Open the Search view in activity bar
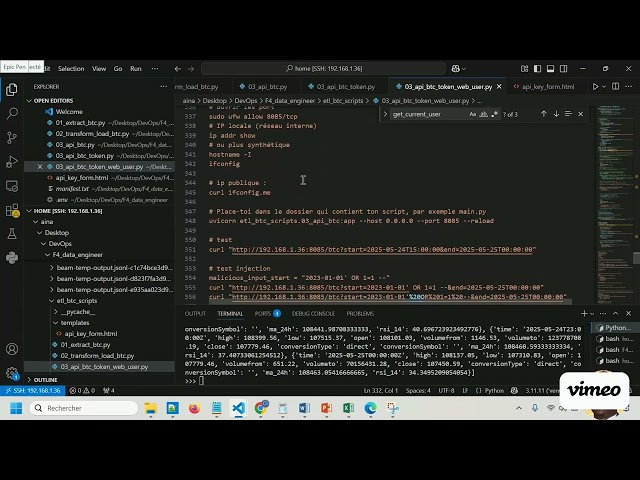Viewport: 640px width, 480px height. [x=12, y=113]
